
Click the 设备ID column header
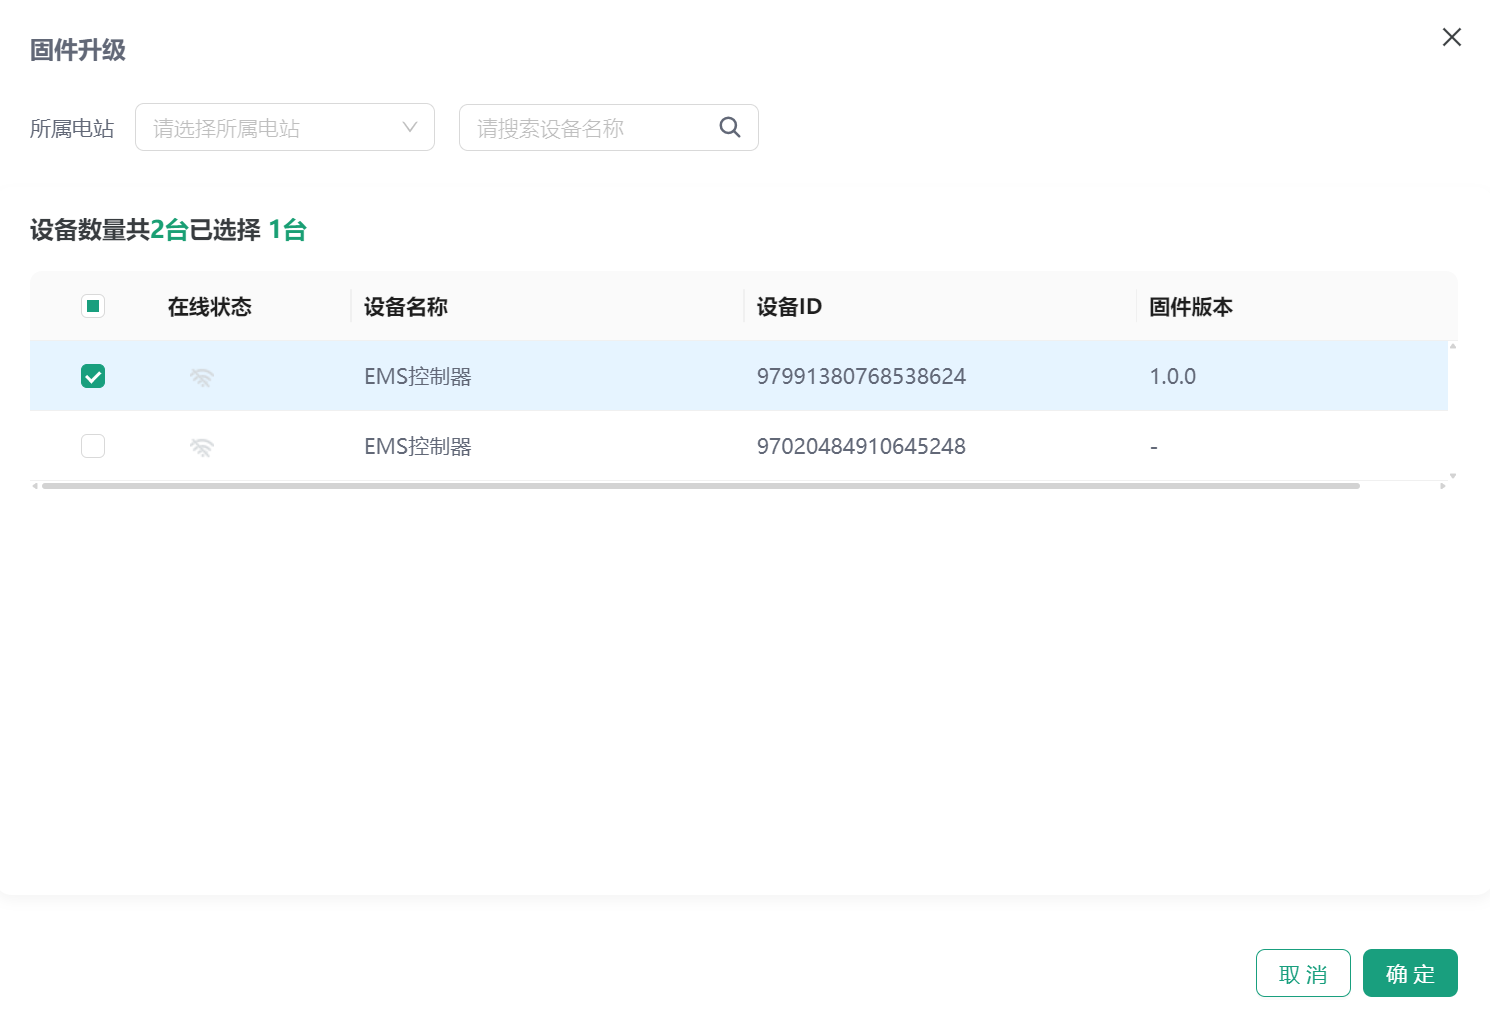point(789,307)
